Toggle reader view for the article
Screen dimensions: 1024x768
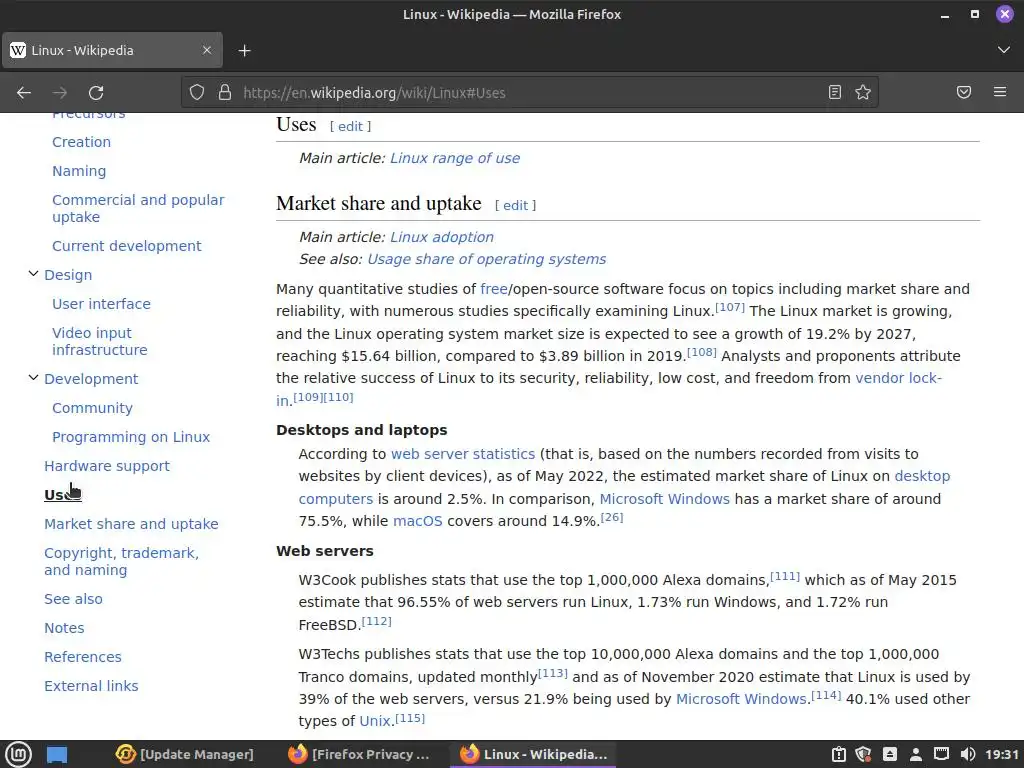point(835,92)
